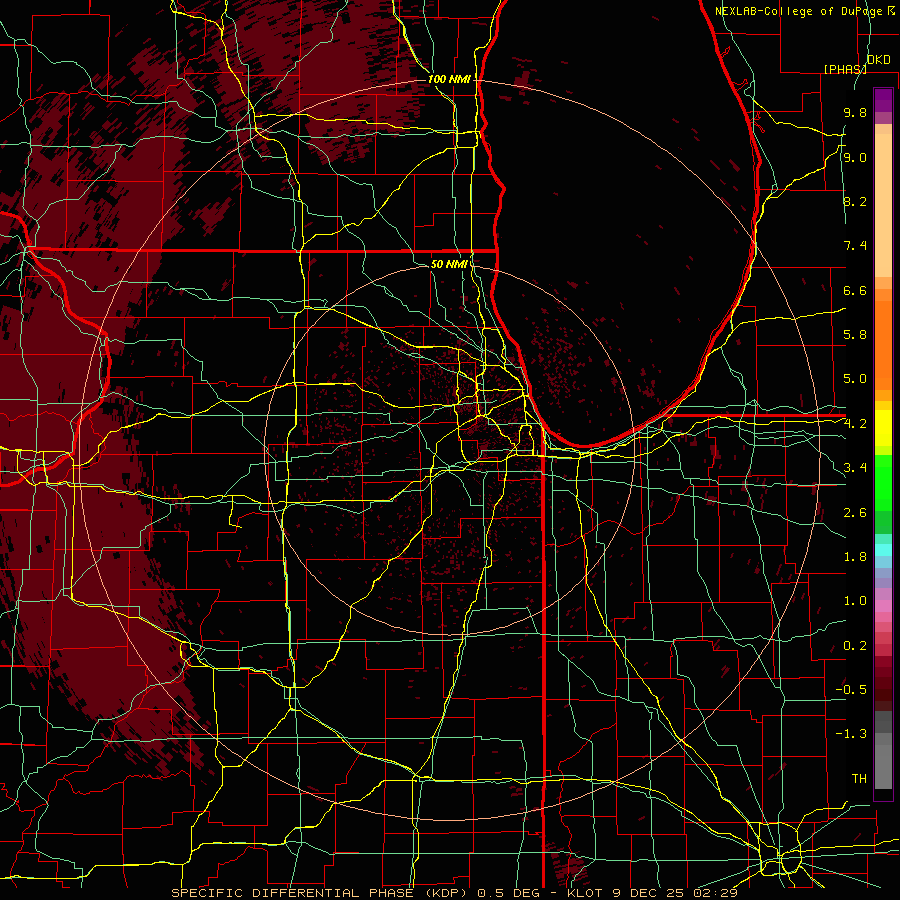
Task: Click the -0.5 scale value
Action: 851,690
